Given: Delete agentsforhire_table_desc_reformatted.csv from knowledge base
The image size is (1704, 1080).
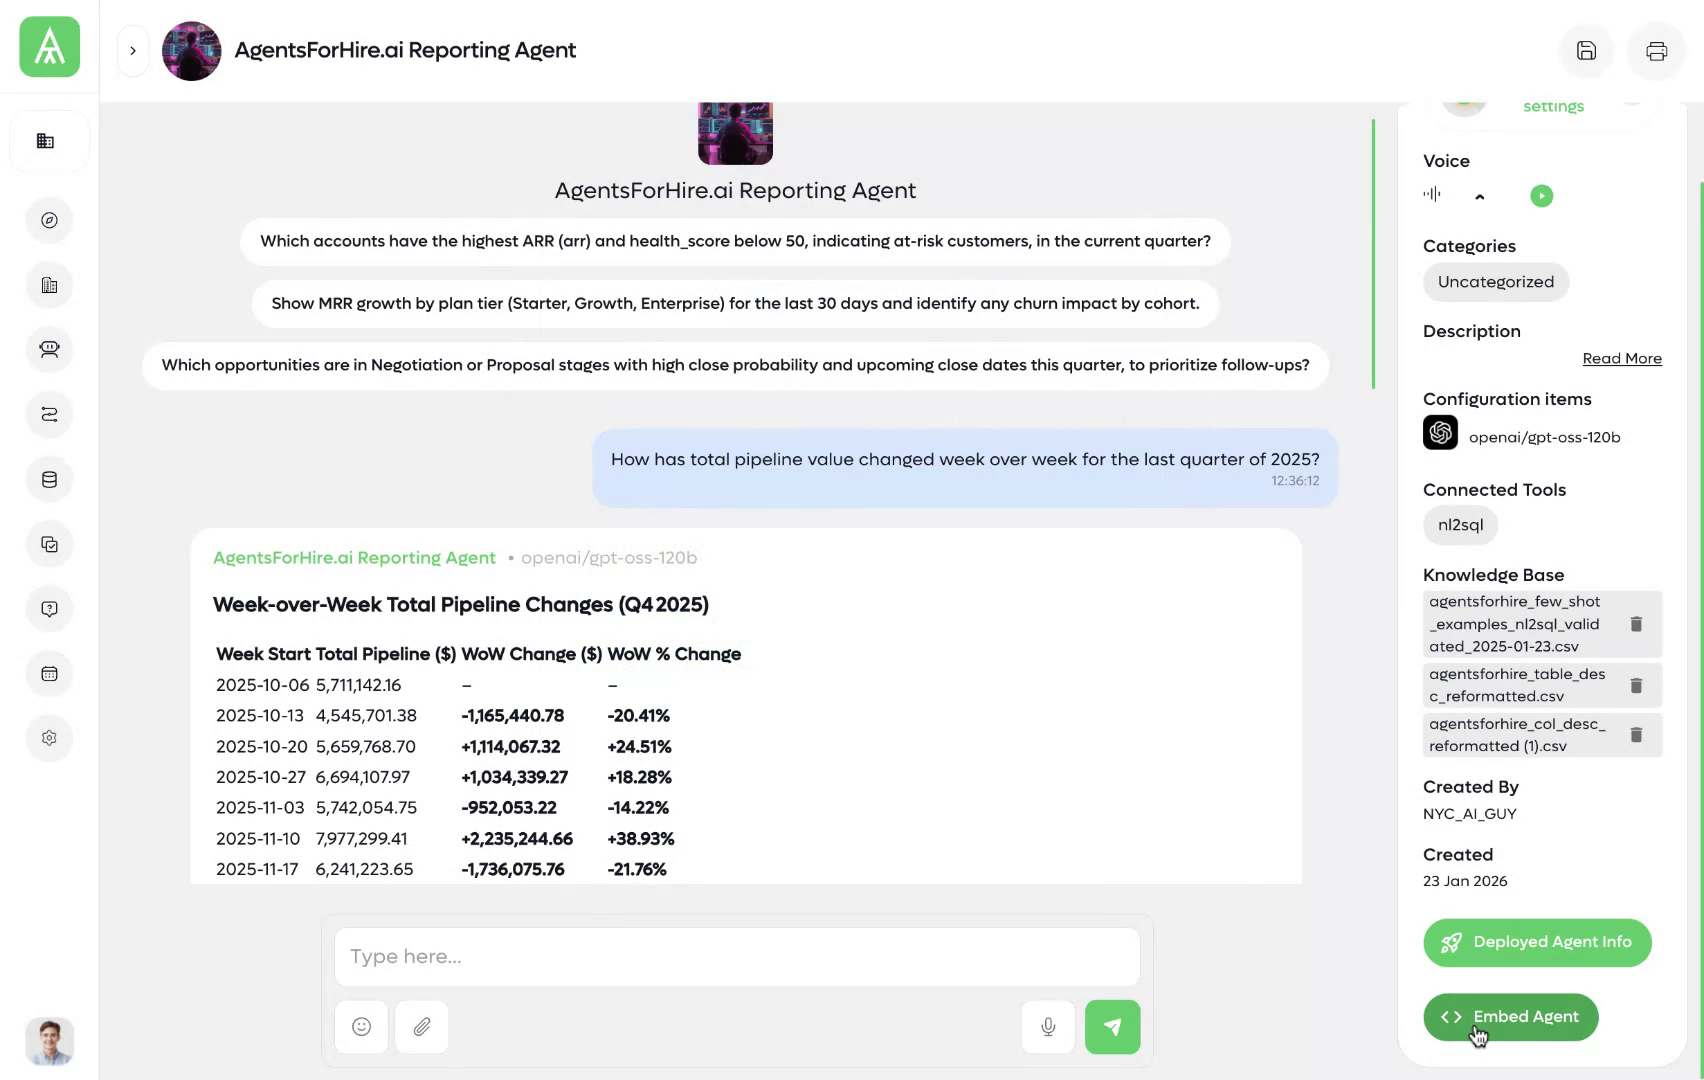Looking at the screenshot, I should click(x=1636, y=685).
